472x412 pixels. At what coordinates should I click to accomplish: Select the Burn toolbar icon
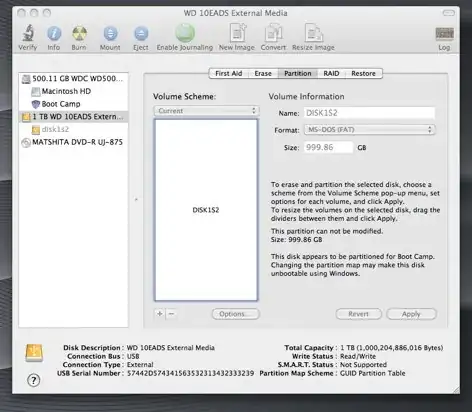click(x=79, y=33)
